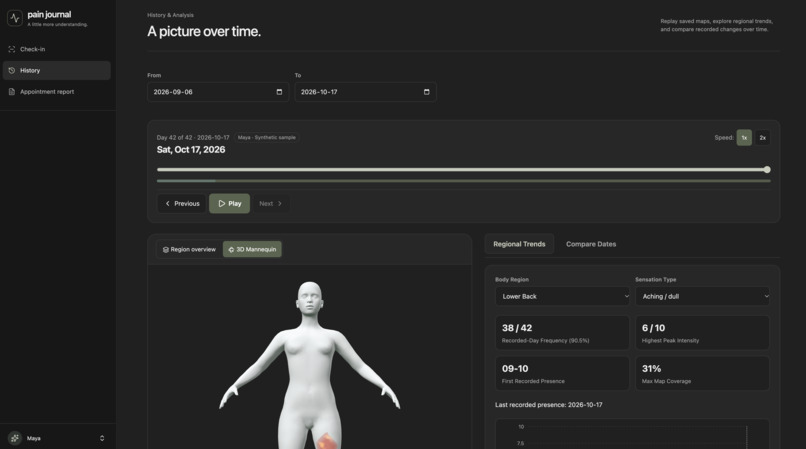Go to the Previous day
Viewport: 806px width, 449px height.
point(182,204)
